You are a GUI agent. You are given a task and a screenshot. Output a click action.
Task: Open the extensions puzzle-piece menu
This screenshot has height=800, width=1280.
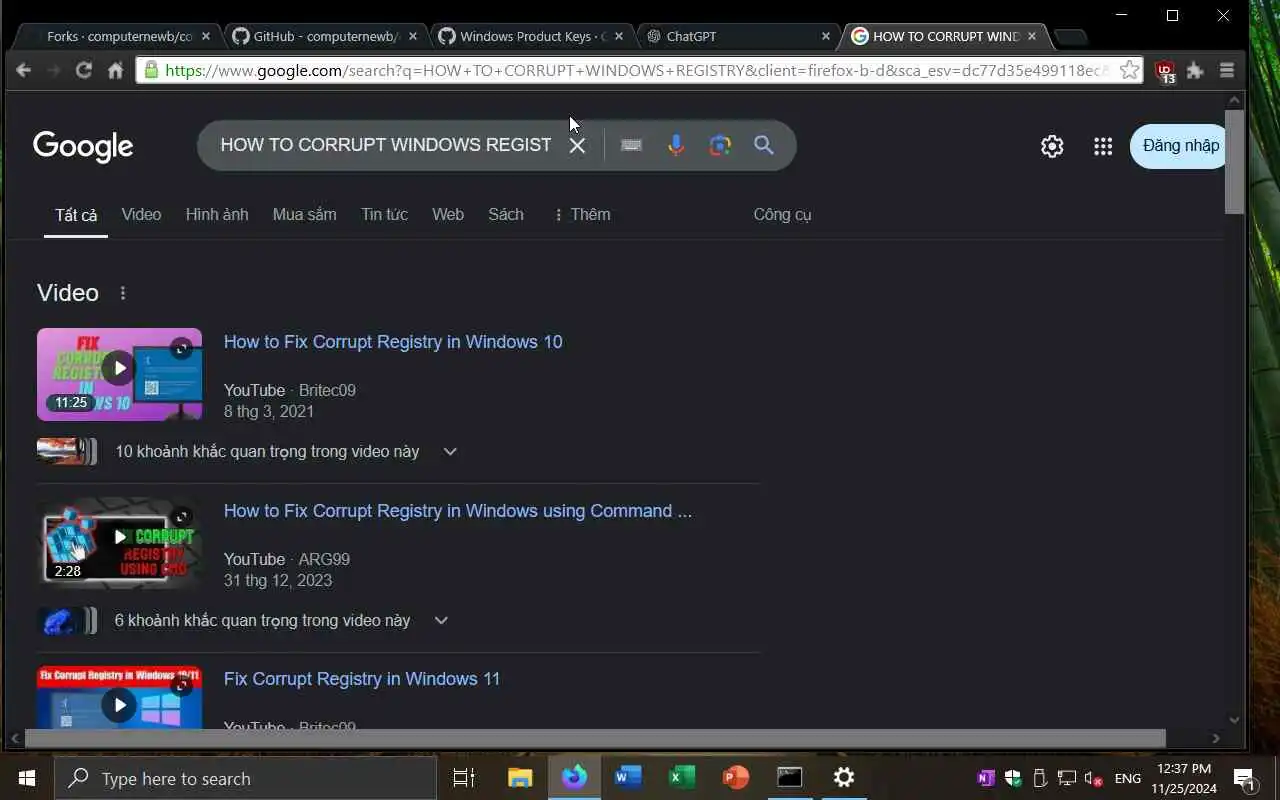[1195, 70]
